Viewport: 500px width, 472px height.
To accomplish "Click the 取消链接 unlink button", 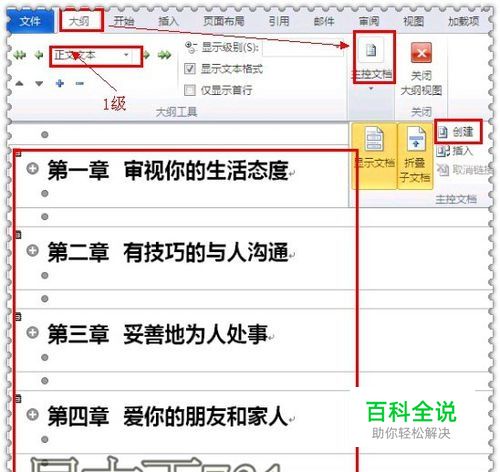I will 464,170.
